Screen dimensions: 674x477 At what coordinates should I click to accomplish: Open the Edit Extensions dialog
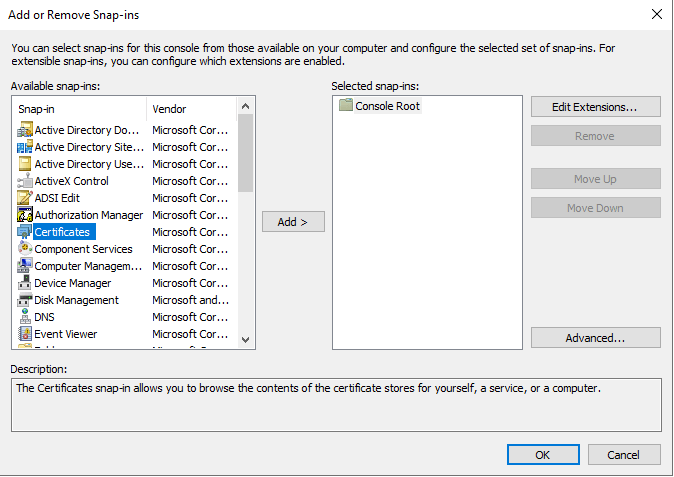(x=595, y=107)
